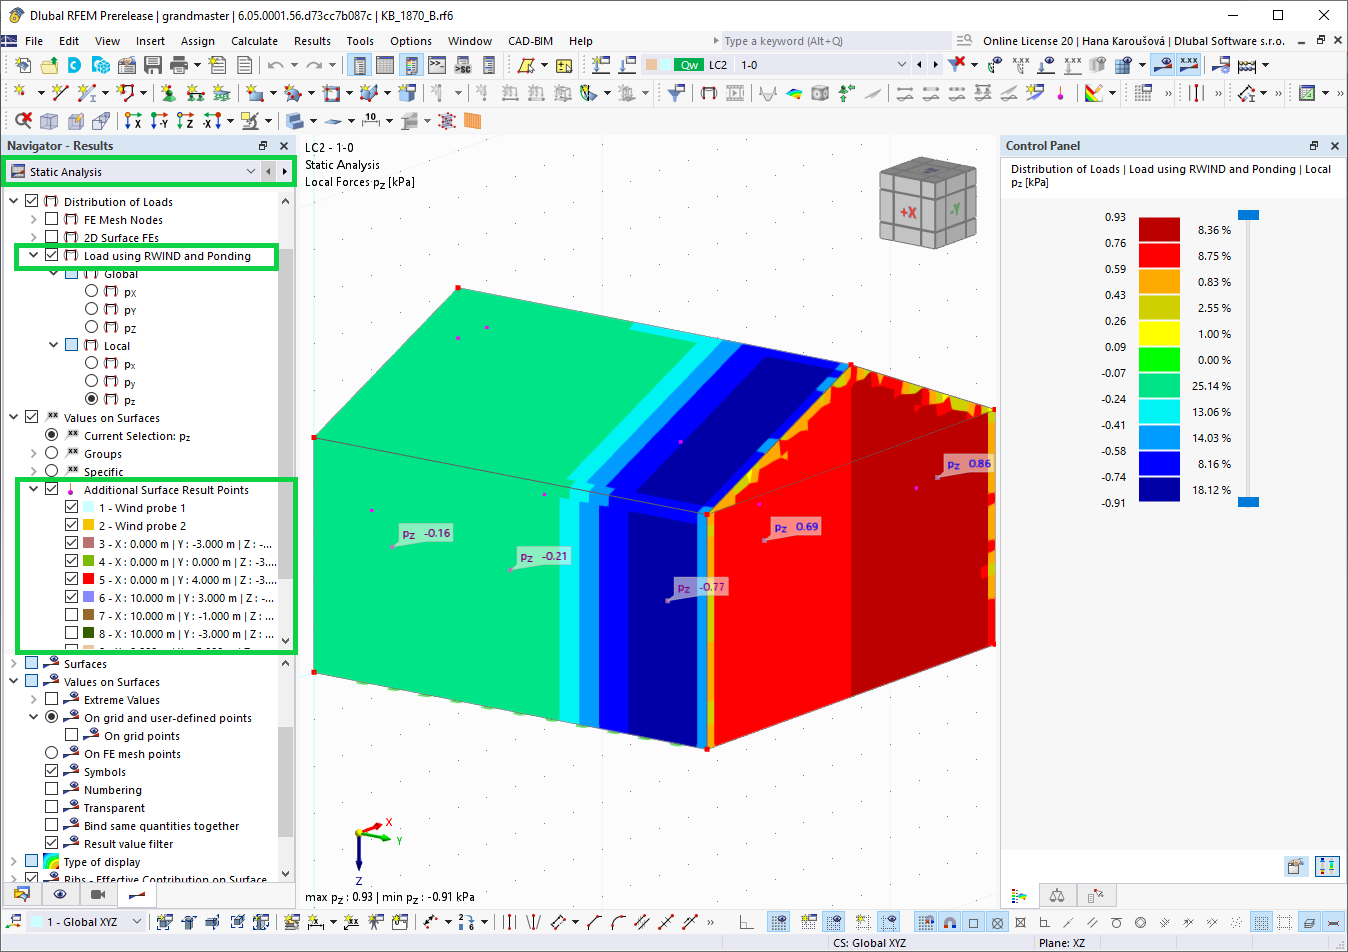Expand the Groups tree node
The width and height of the screenshot is (1348, 952).
(x=33, y=453)
